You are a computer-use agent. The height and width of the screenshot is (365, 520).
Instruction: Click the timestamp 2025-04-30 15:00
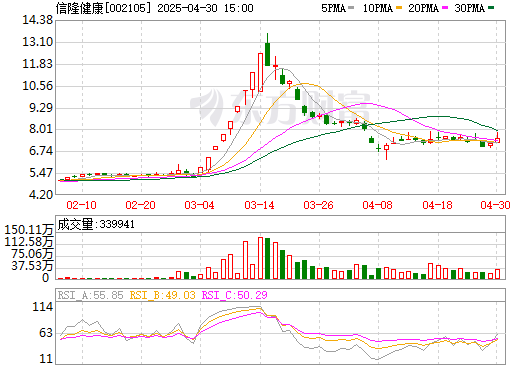coord(205,8)
